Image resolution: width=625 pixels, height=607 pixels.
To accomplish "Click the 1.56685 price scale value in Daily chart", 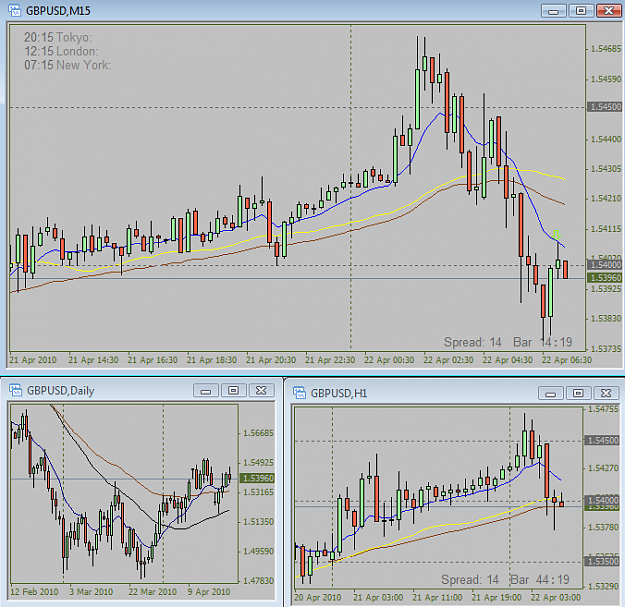I will tap(258, 433).
